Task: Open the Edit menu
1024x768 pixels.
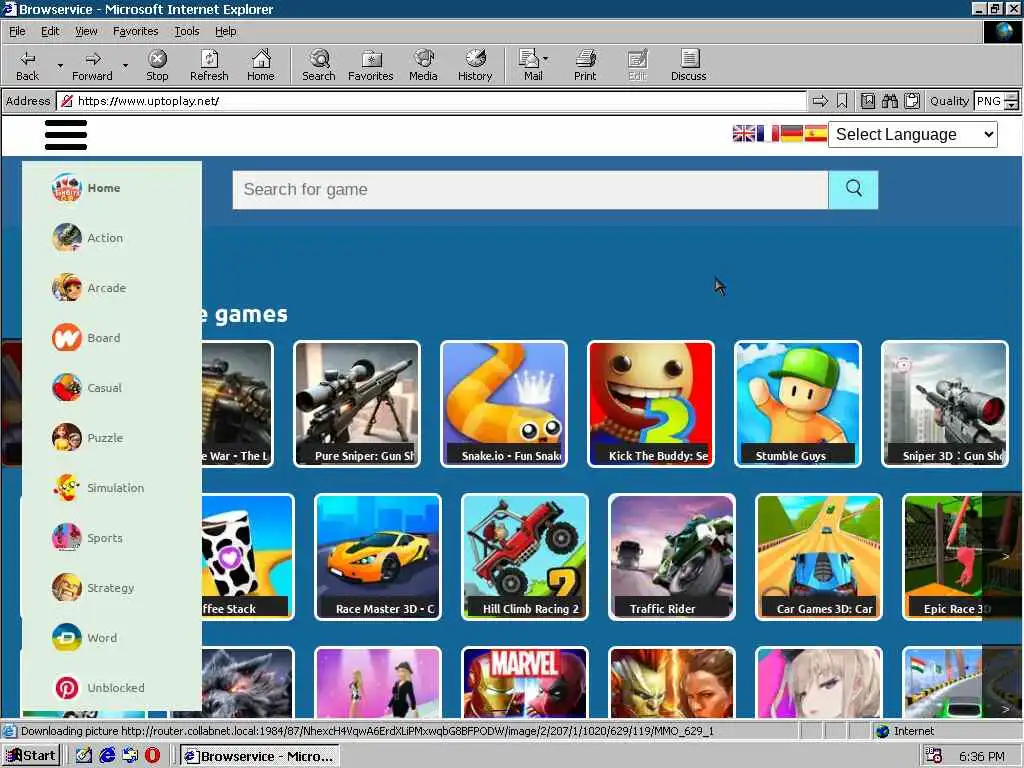Action: [50, 31]
